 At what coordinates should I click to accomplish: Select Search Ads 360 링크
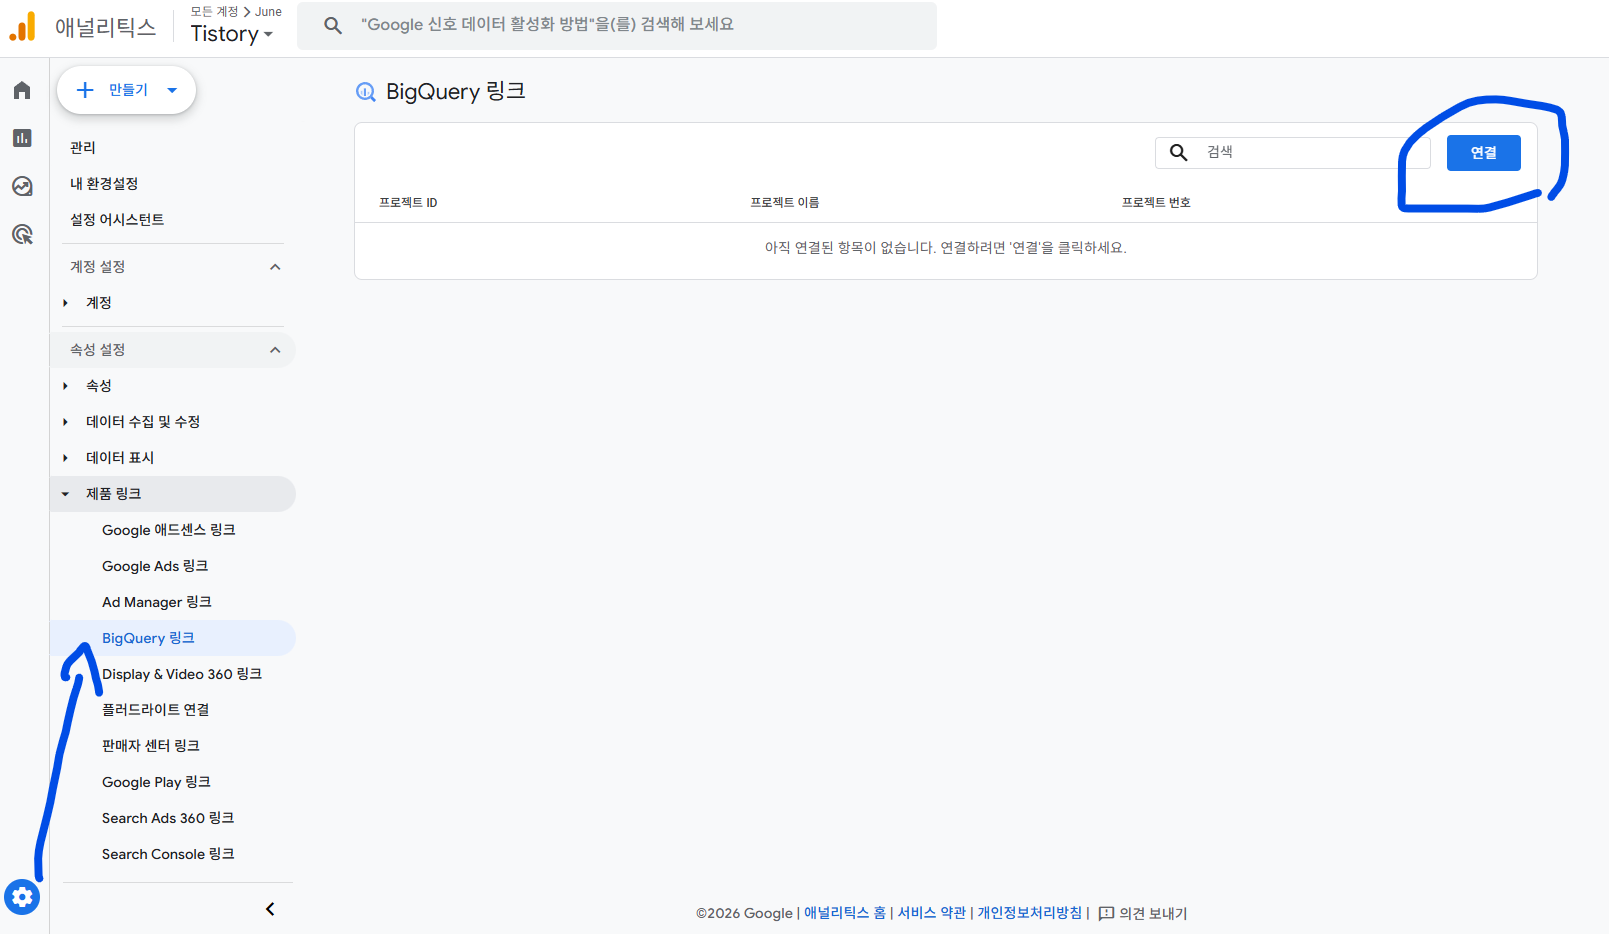168,818
